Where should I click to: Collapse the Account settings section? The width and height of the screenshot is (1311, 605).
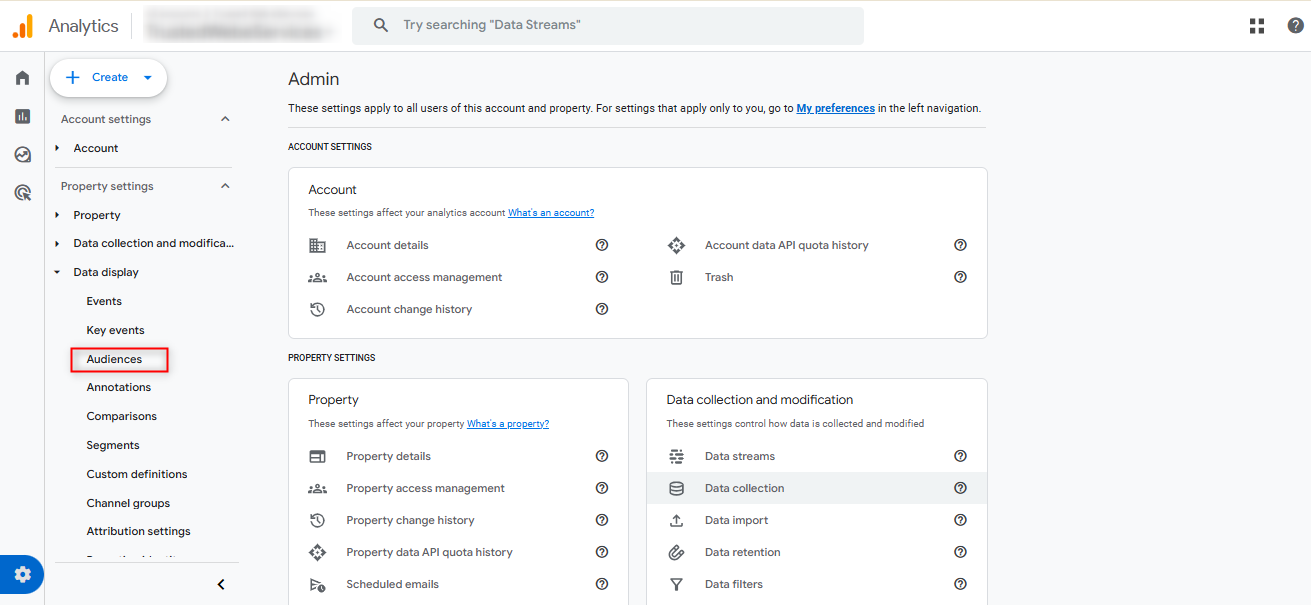(x=225, y=119)
